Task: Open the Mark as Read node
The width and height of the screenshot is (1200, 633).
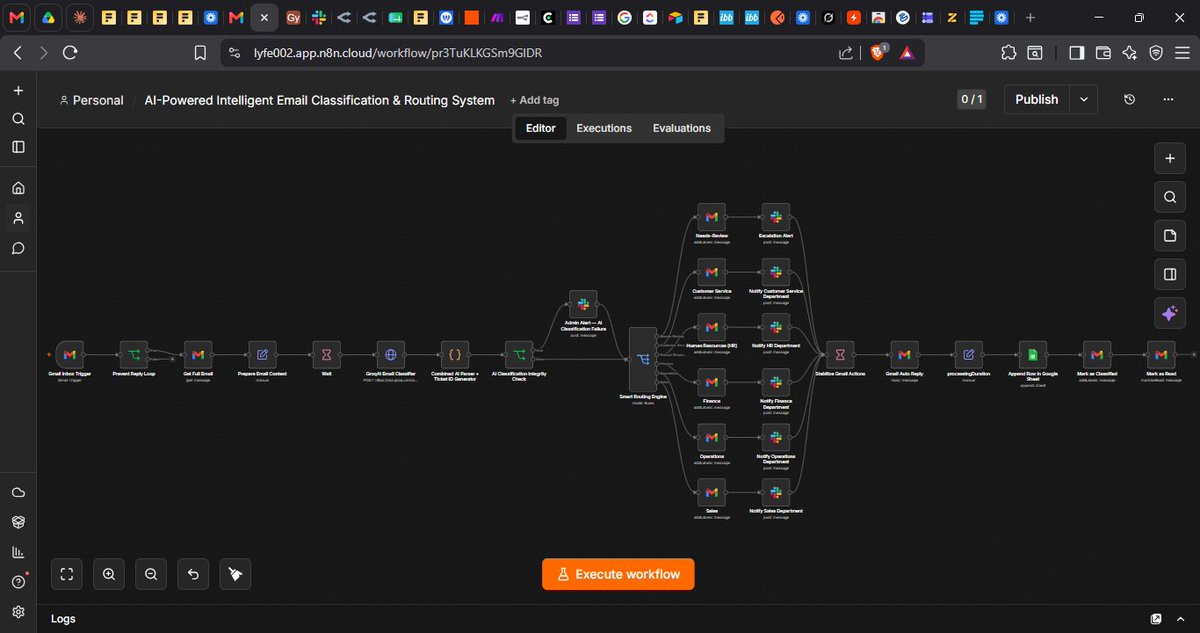Action: pos(1161,355)
